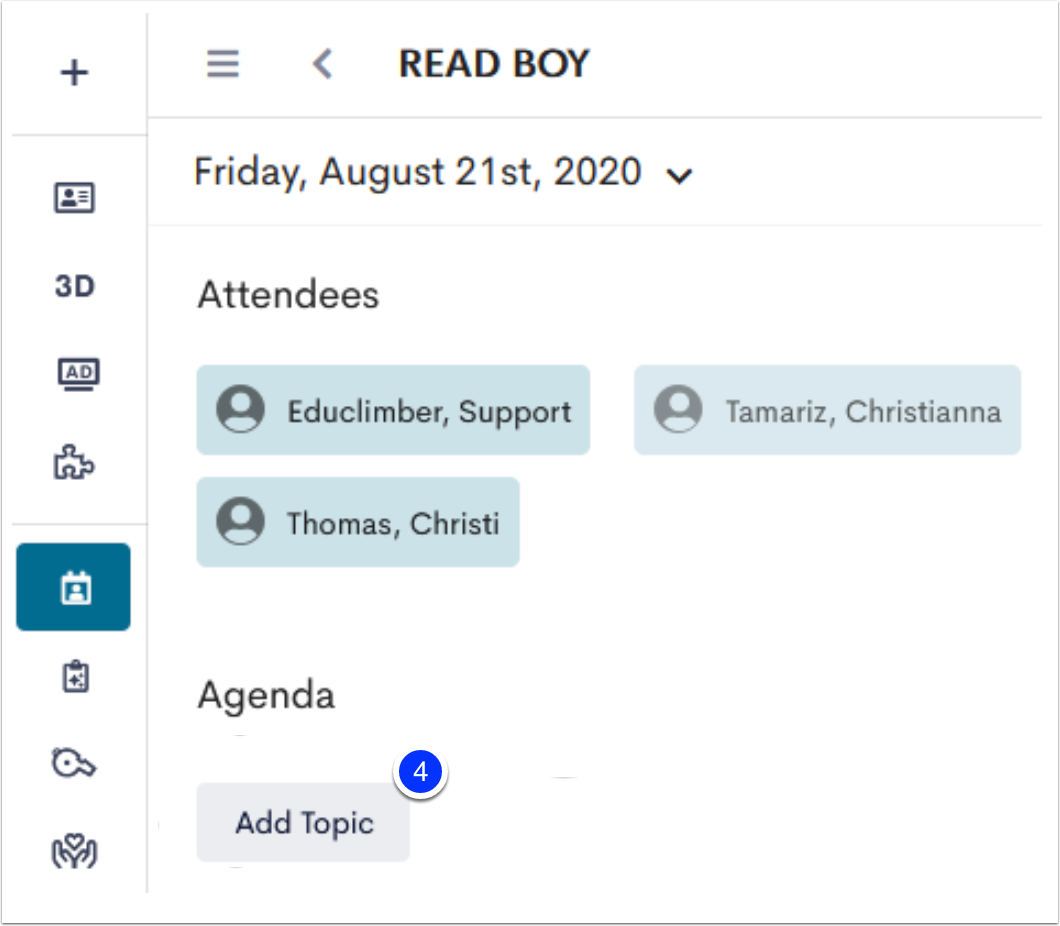Toggle the hamburger menu
This screenshot has height=926, width=1060.
click(223, 64)
